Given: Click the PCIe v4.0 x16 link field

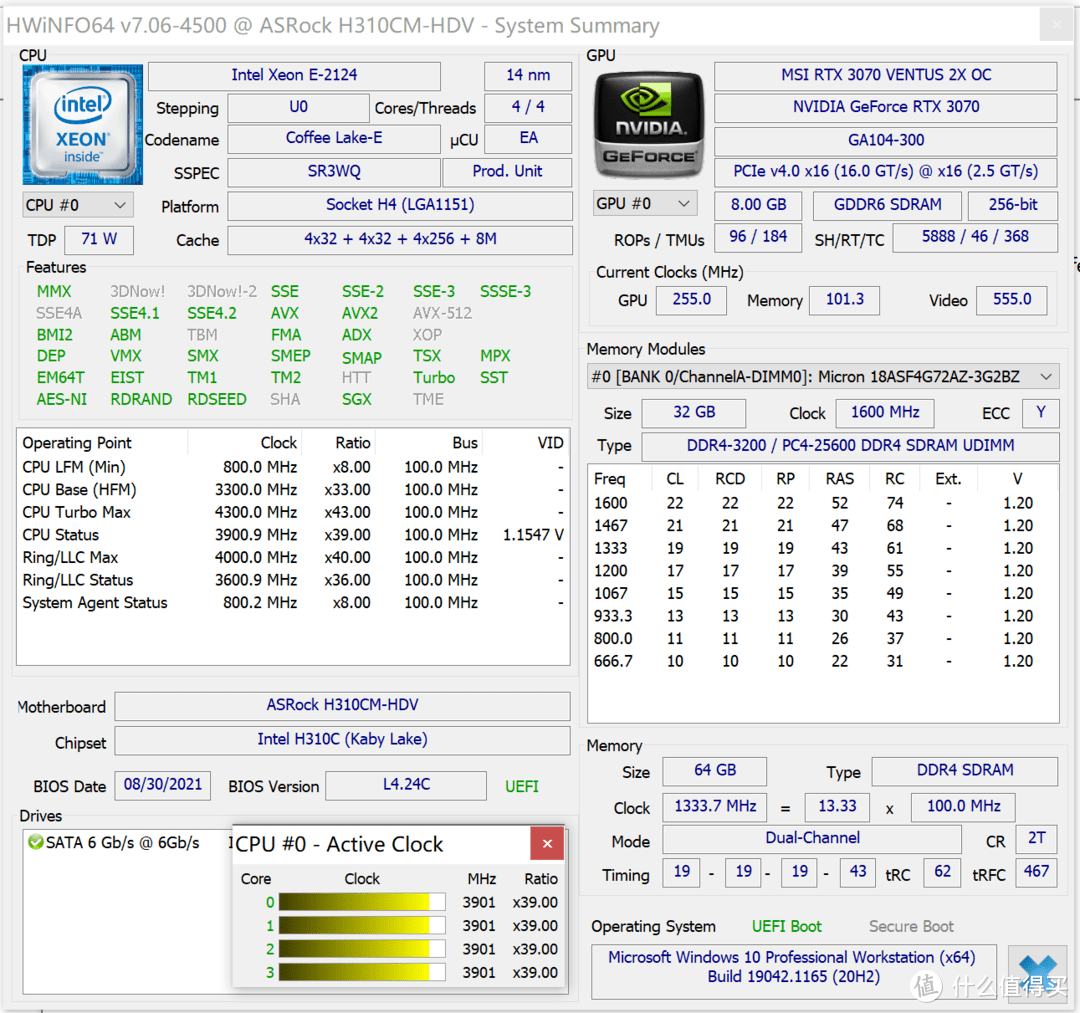Looking at the screenshot, I should coord(886,171).
